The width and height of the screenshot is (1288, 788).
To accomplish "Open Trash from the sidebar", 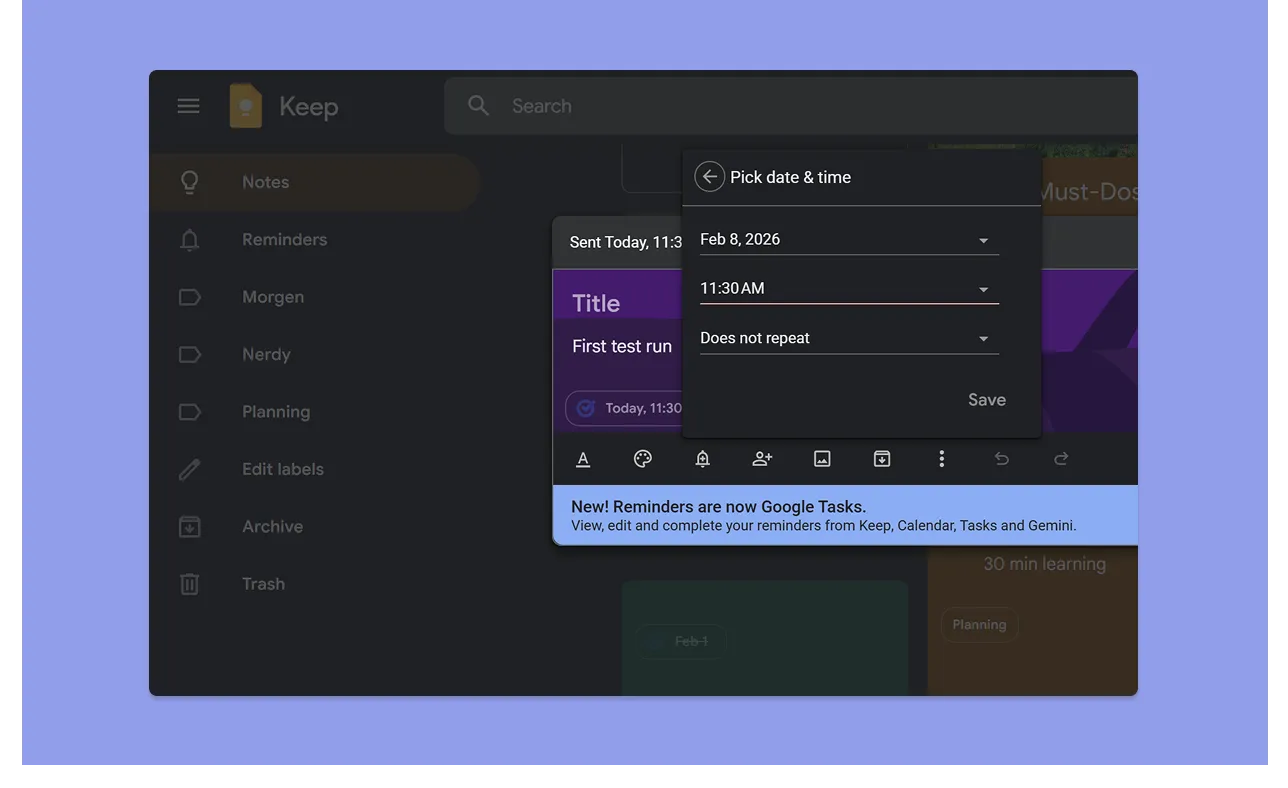I will point(263,584).
